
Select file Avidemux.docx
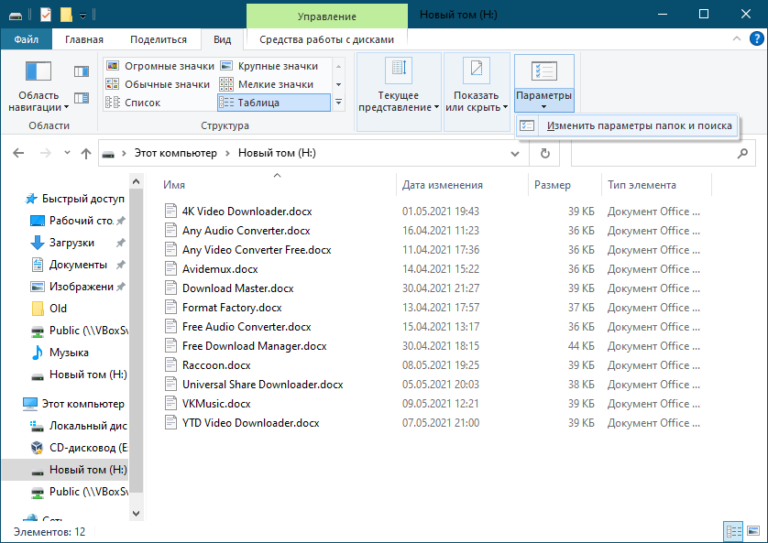point(220,269)
